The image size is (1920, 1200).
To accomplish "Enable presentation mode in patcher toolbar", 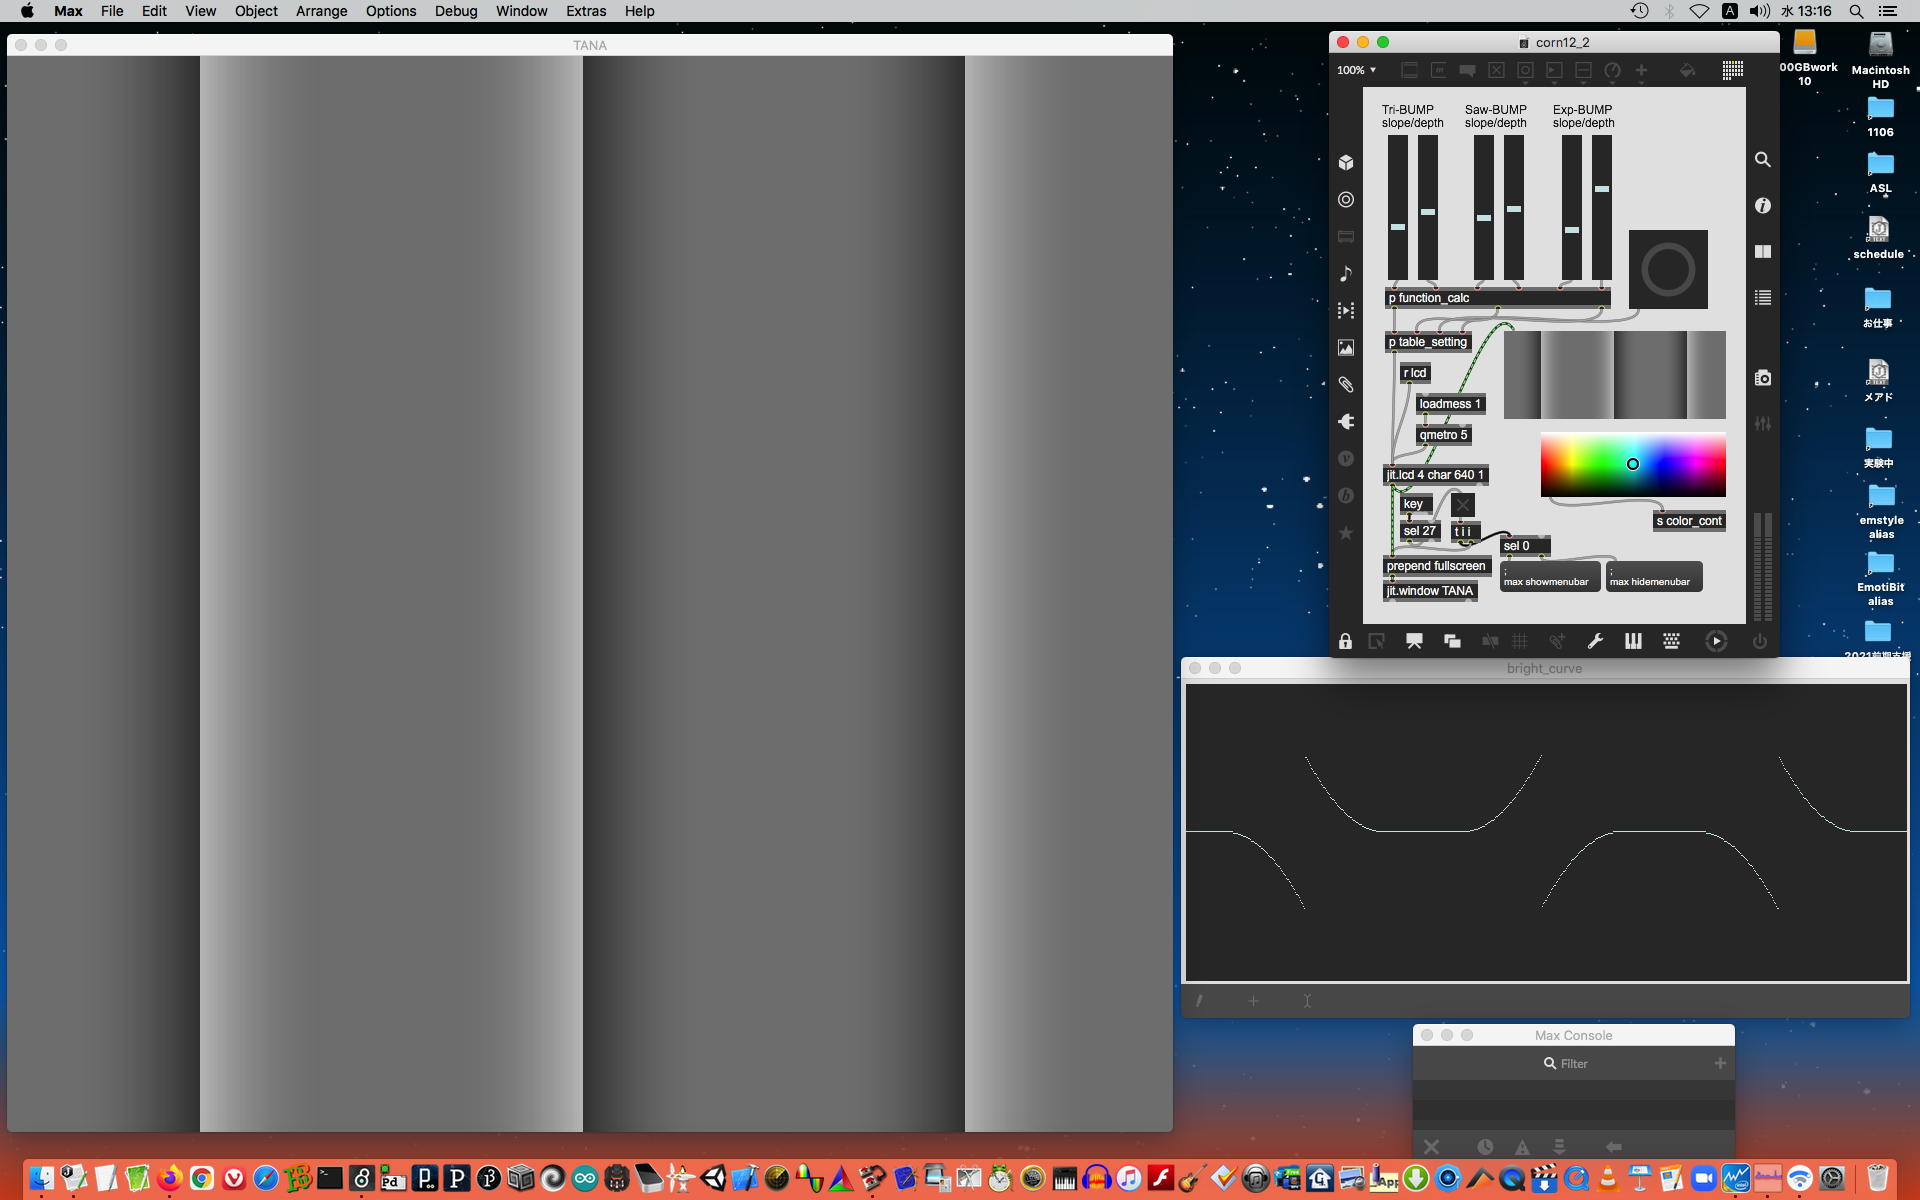I will click(x=1414, y=642).
